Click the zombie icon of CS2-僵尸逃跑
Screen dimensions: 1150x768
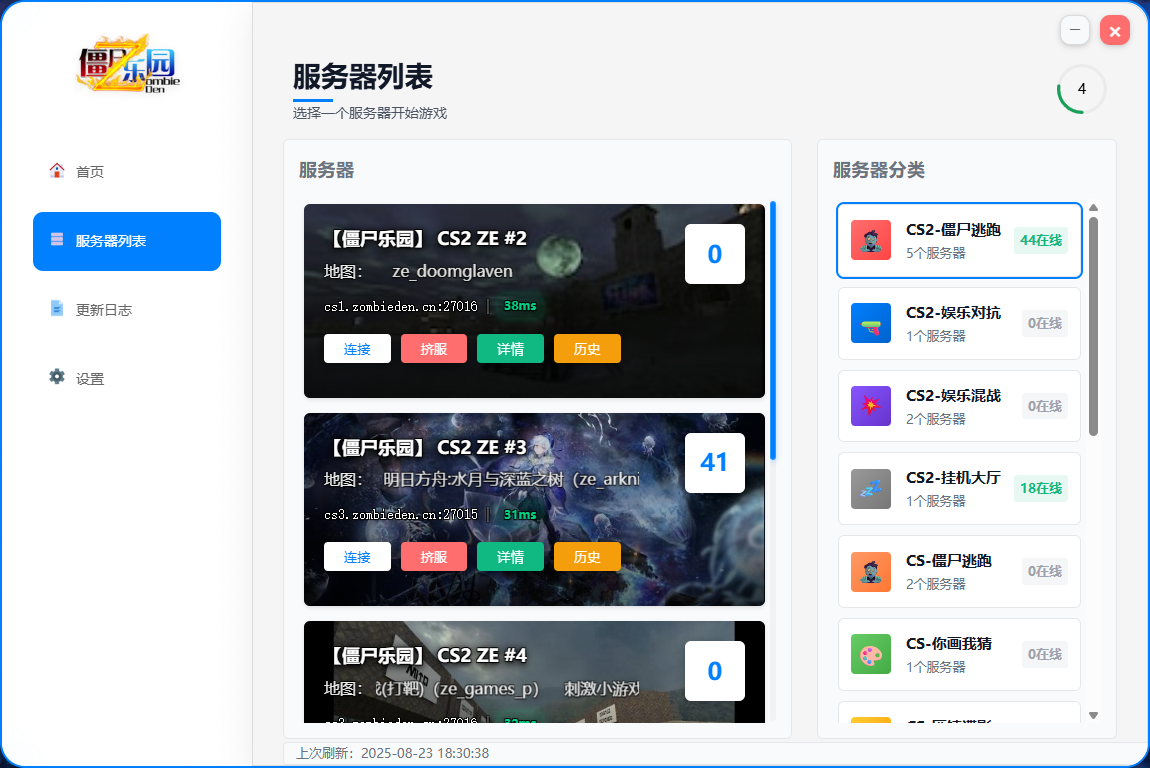tap(871, 240)
